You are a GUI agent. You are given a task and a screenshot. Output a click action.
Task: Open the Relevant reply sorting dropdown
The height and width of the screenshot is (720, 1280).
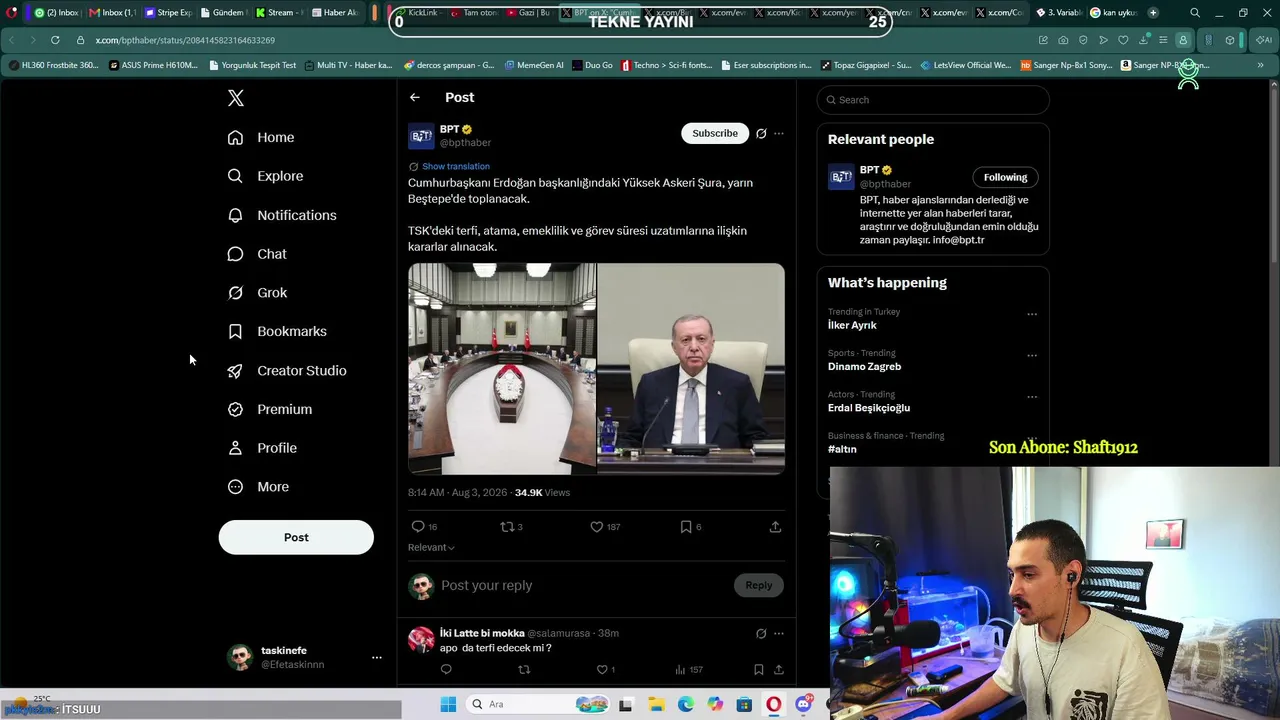(x=431, y=547)
